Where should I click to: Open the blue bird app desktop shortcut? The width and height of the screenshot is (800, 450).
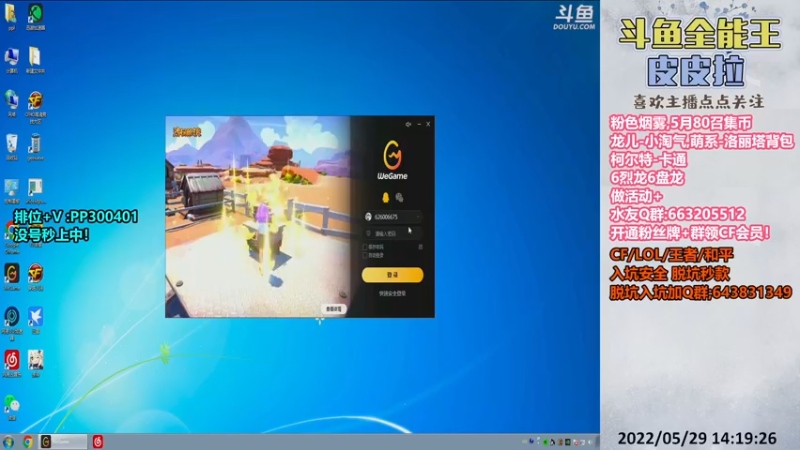[35, 320]
